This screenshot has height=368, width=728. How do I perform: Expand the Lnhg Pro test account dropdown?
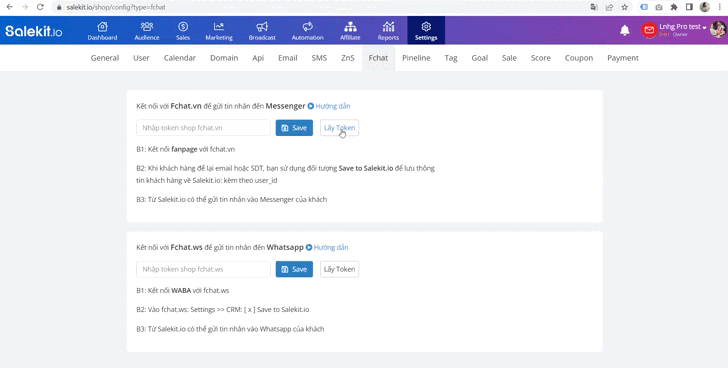(682, 27)
